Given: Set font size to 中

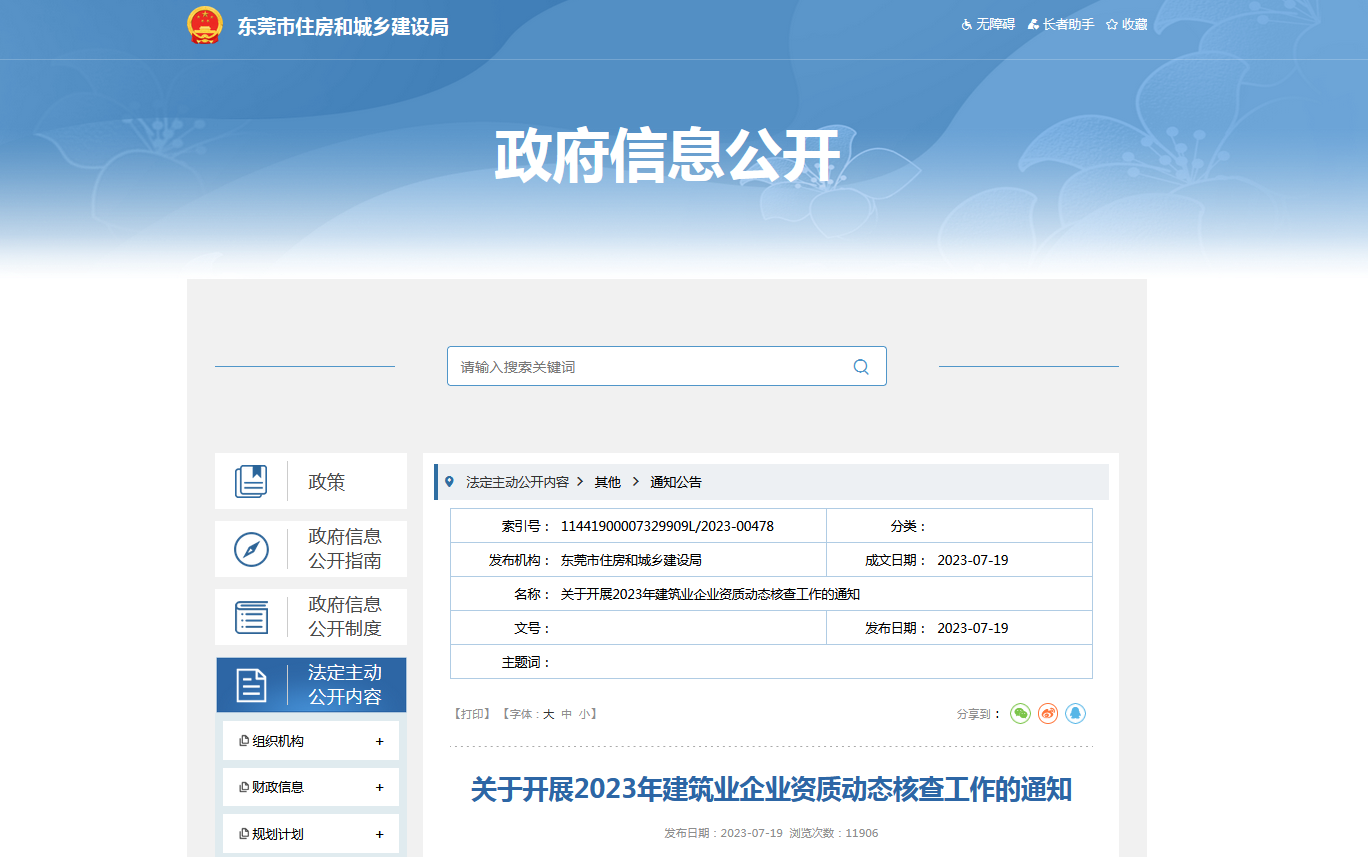Looking at the screenshot, I should [566, 714].
